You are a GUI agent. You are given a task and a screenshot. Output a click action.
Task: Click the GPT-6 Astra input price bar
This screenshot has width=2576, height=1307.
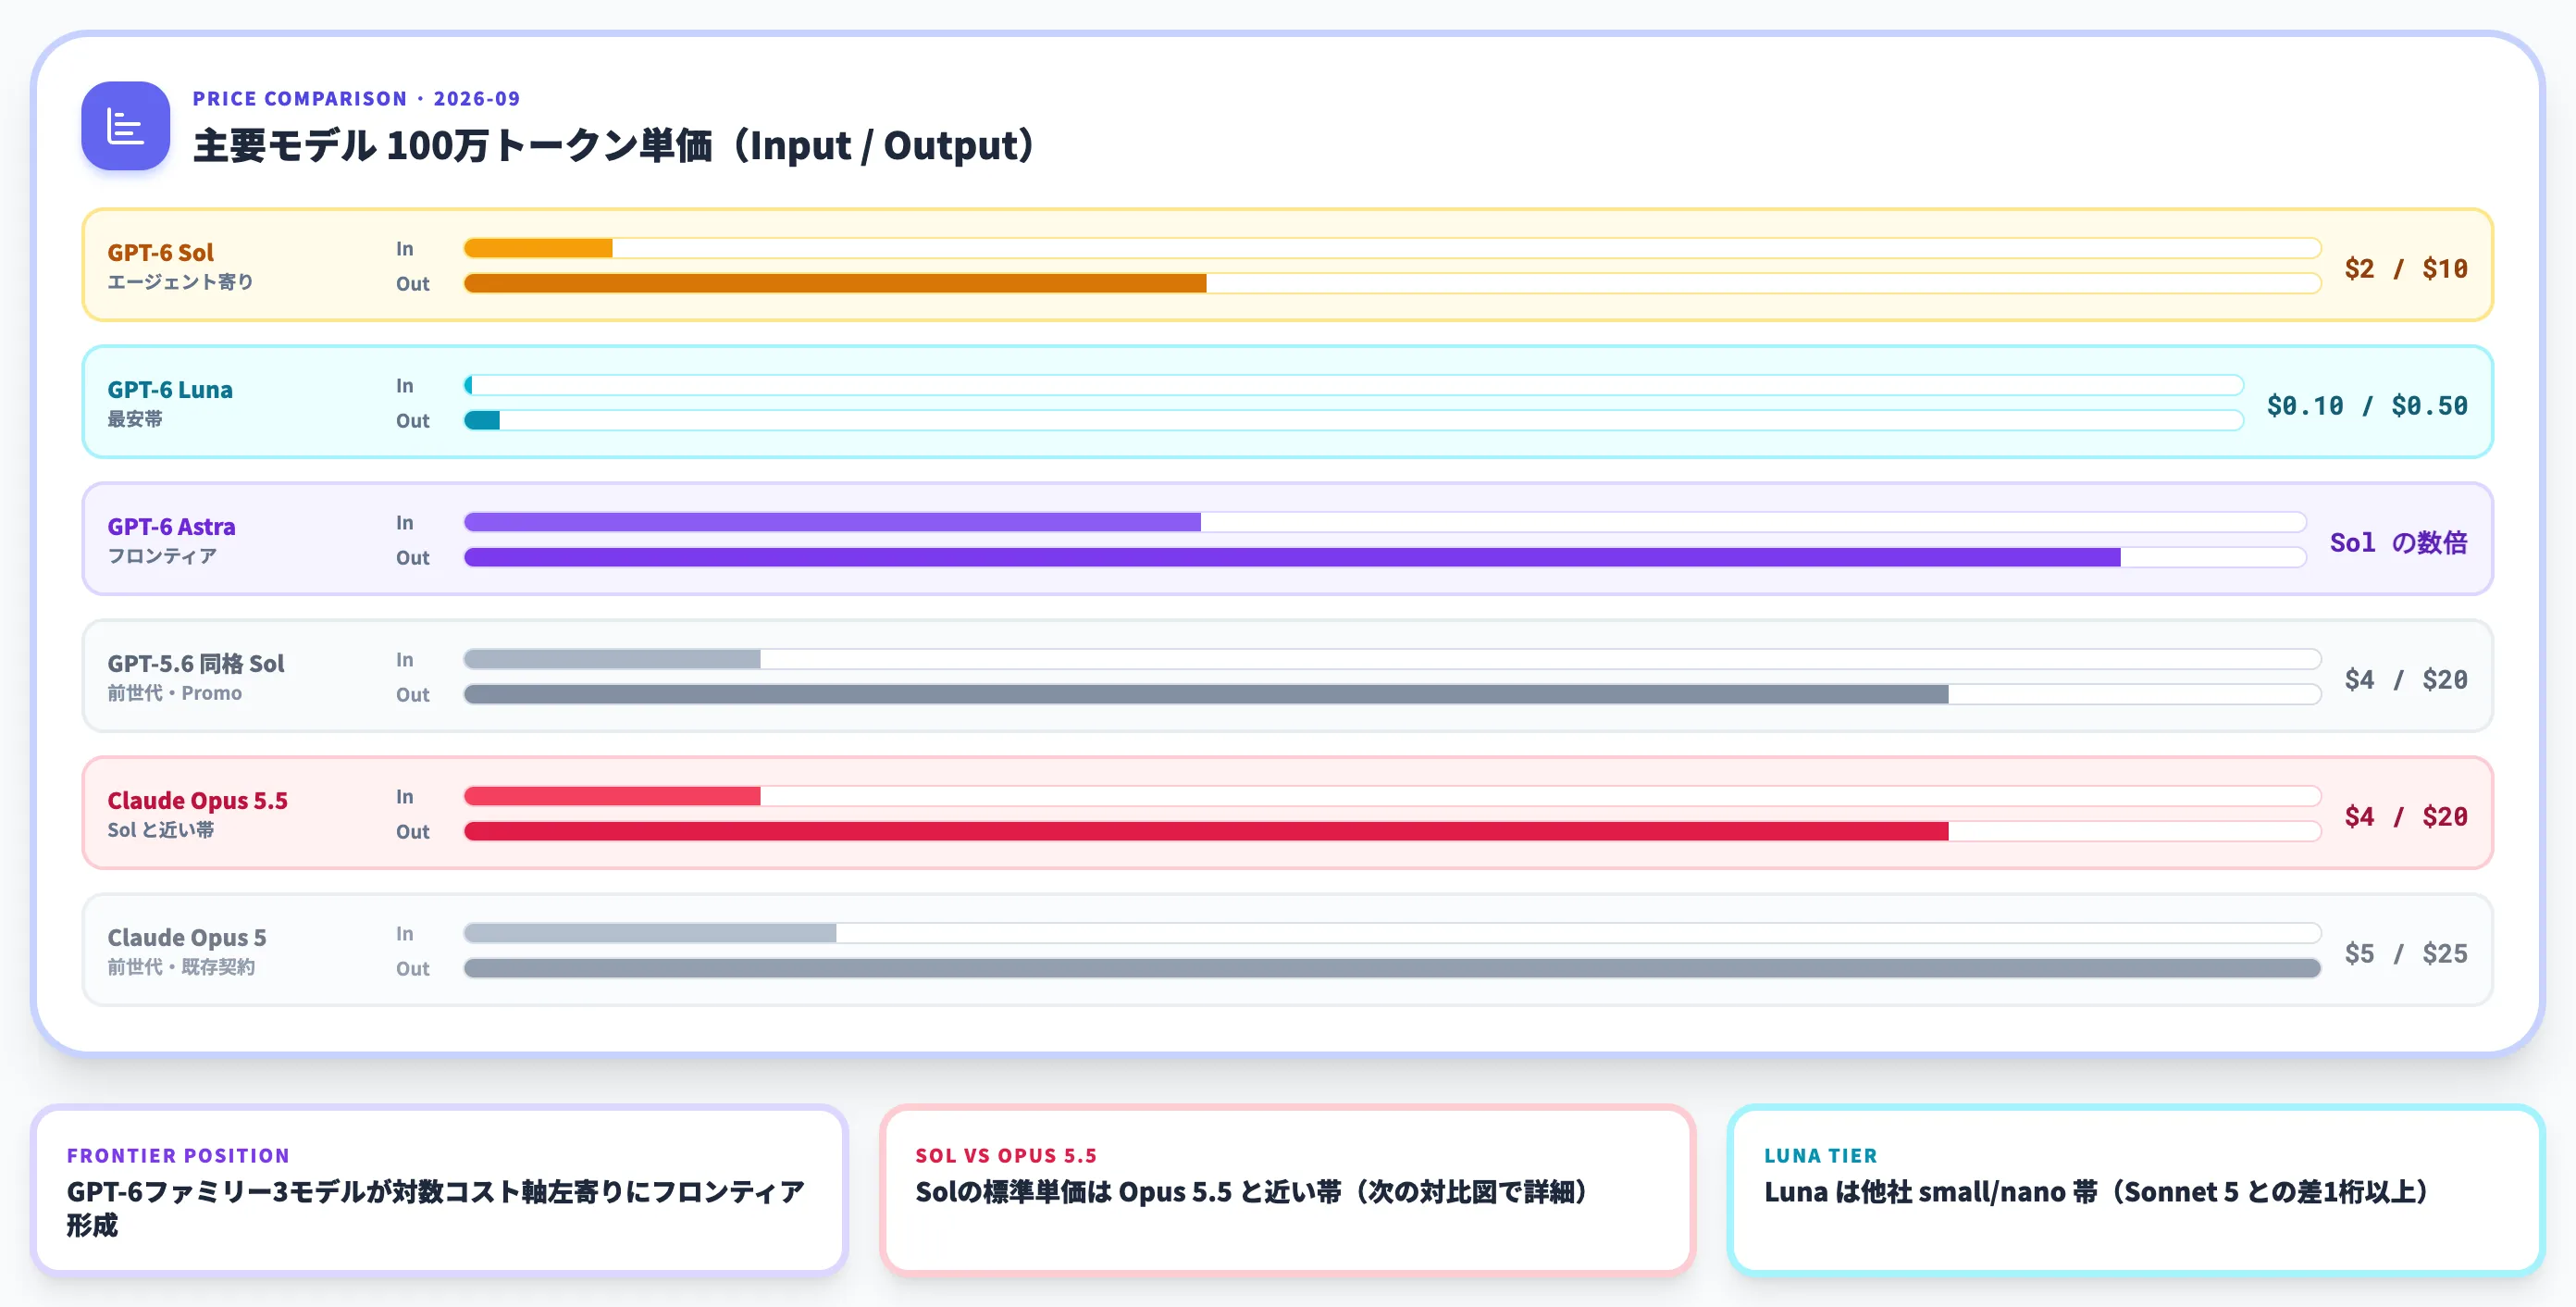(x=1385, y=522)
